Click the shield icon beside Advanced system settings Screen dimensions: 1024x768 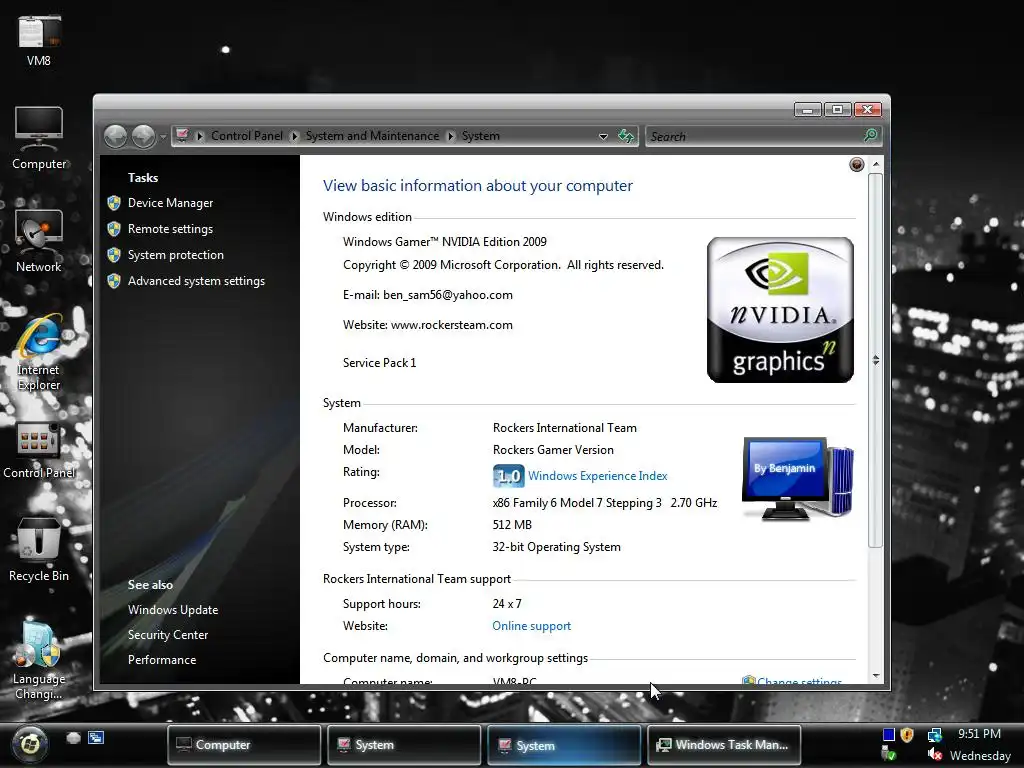114,281
